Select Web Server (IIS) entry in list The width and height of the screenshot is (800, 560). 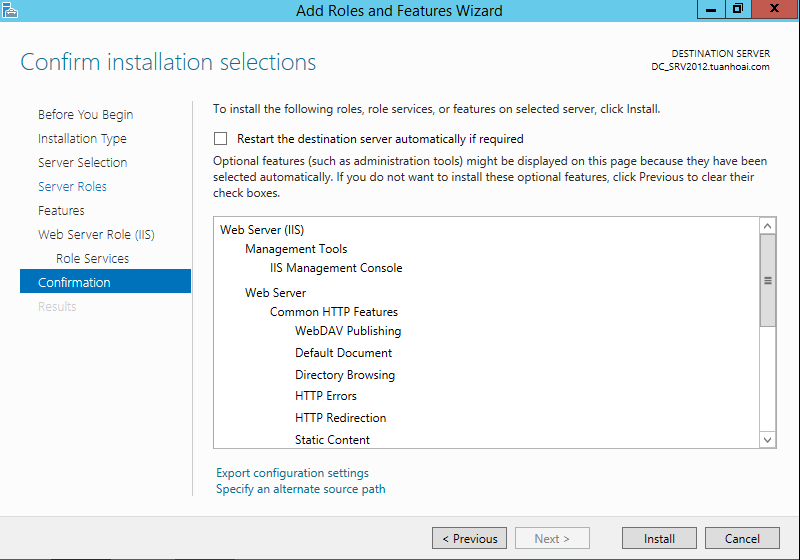point(262,230)
